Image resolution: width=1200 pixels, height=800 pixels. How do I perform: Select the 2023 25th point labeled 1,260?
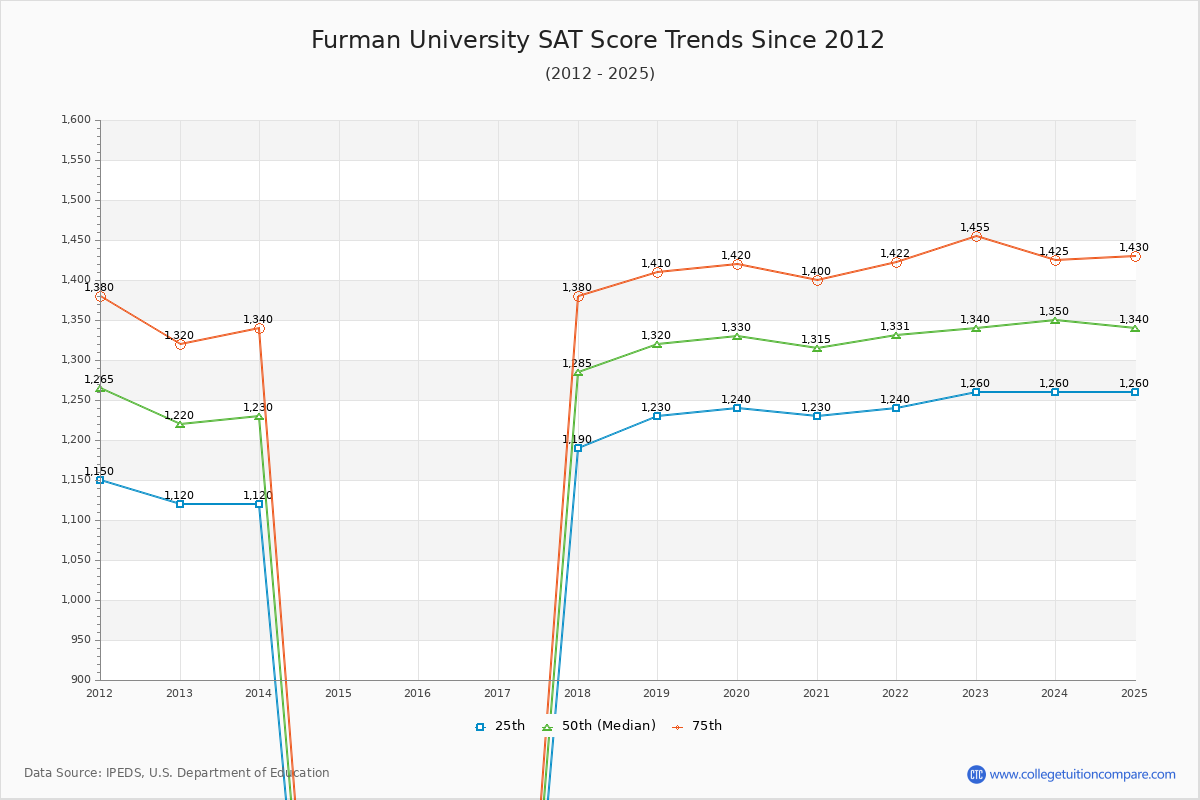976,392
